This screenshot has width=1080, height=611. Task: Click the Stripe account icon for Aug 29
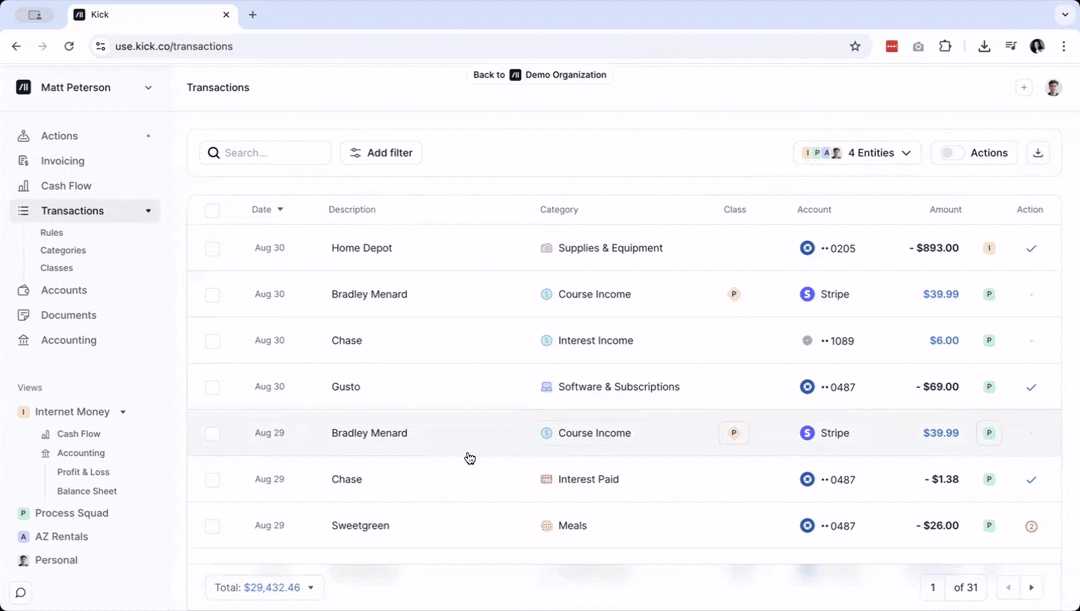pos(807,433)
